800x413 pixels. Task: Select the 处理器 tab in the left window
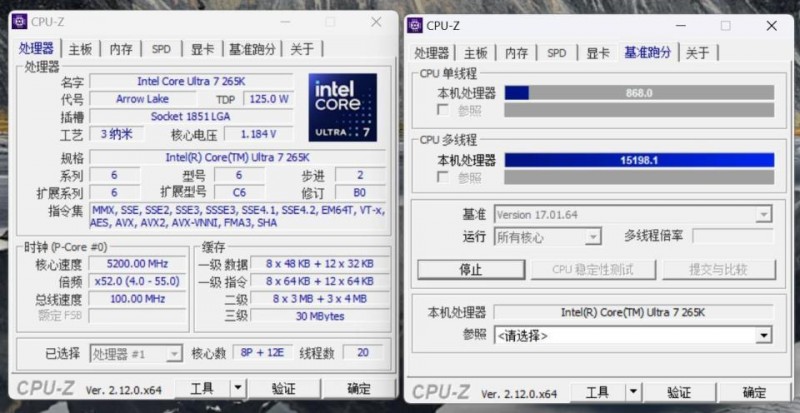(x=36, y=48)
